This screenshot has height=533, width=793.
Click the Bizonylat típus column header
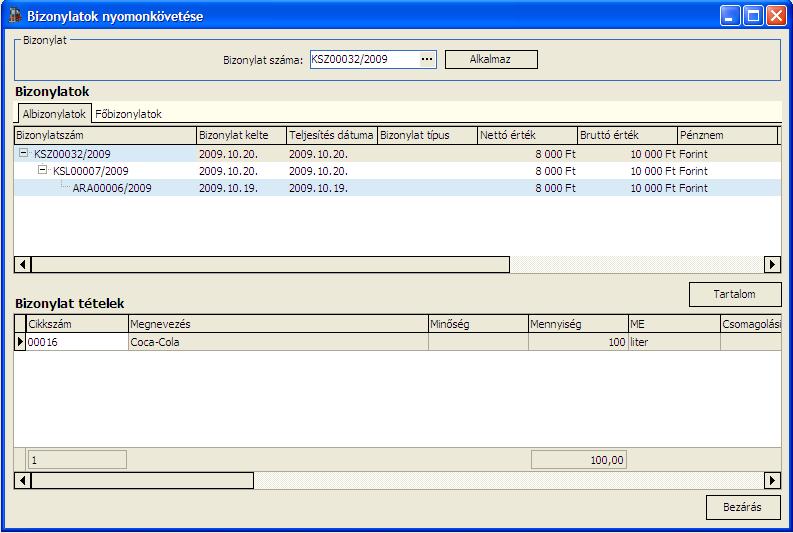click(427, 135)
